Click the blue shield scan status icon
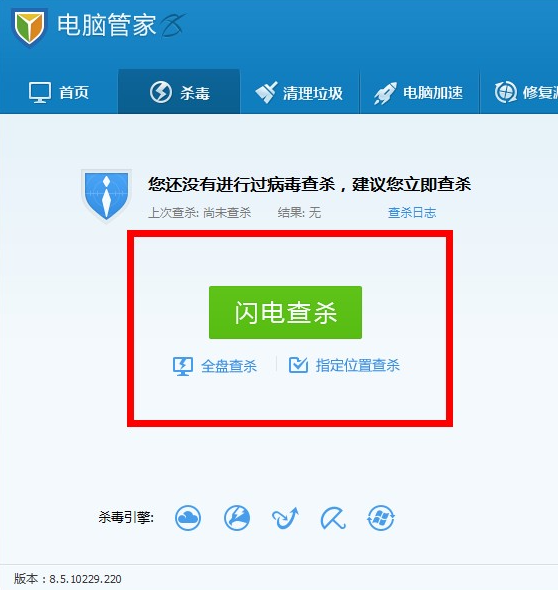The height and width of the screenshot is (590, 558). [x=106, y=196]
